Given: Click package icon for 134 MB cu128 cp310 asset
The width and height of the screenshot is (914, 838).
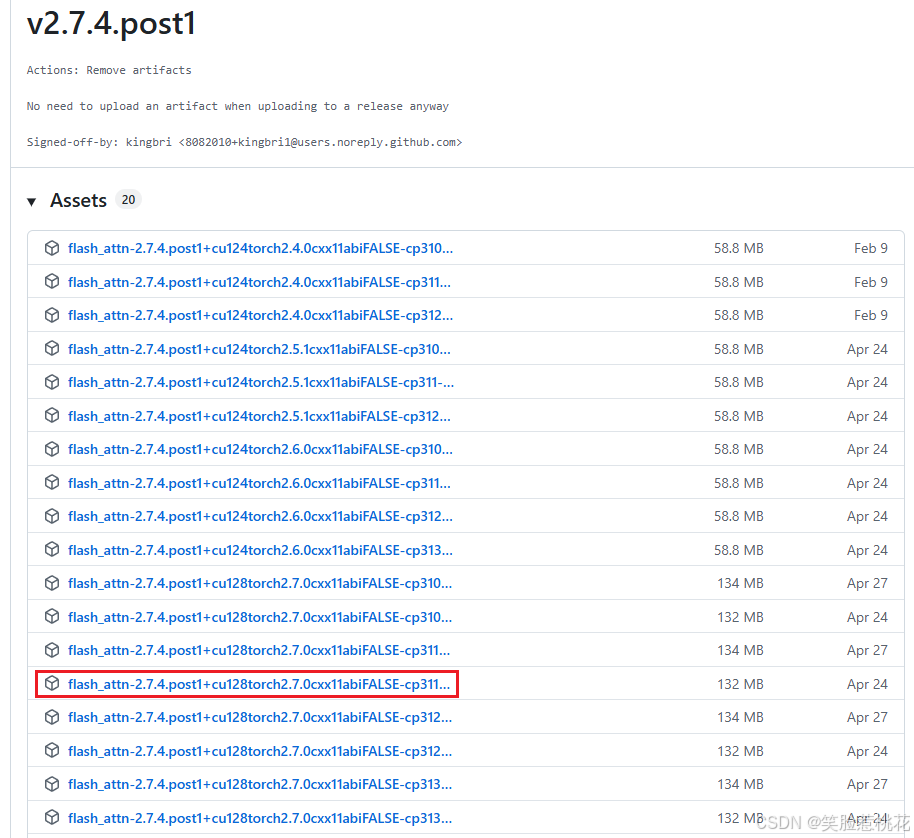Looking at the screenshot, I should (x=52, y=583).
